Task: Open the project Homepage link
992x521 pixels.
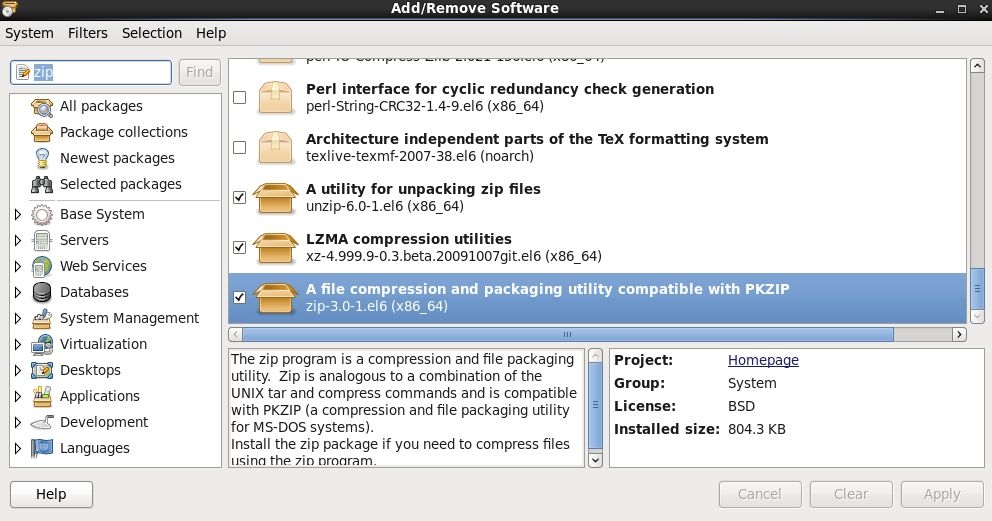Action: click(x=763, y=360)
